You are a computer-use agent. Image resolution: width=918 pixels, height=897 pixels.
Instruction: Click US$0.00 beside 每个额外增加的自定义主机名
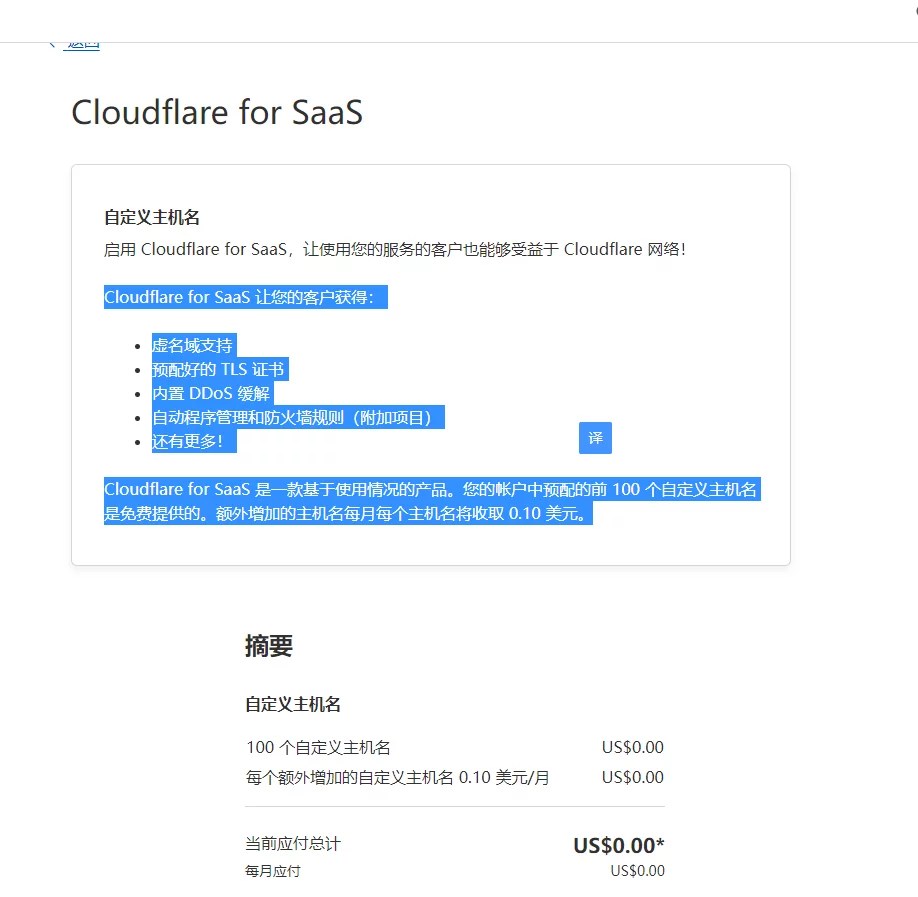pos(633,778)
